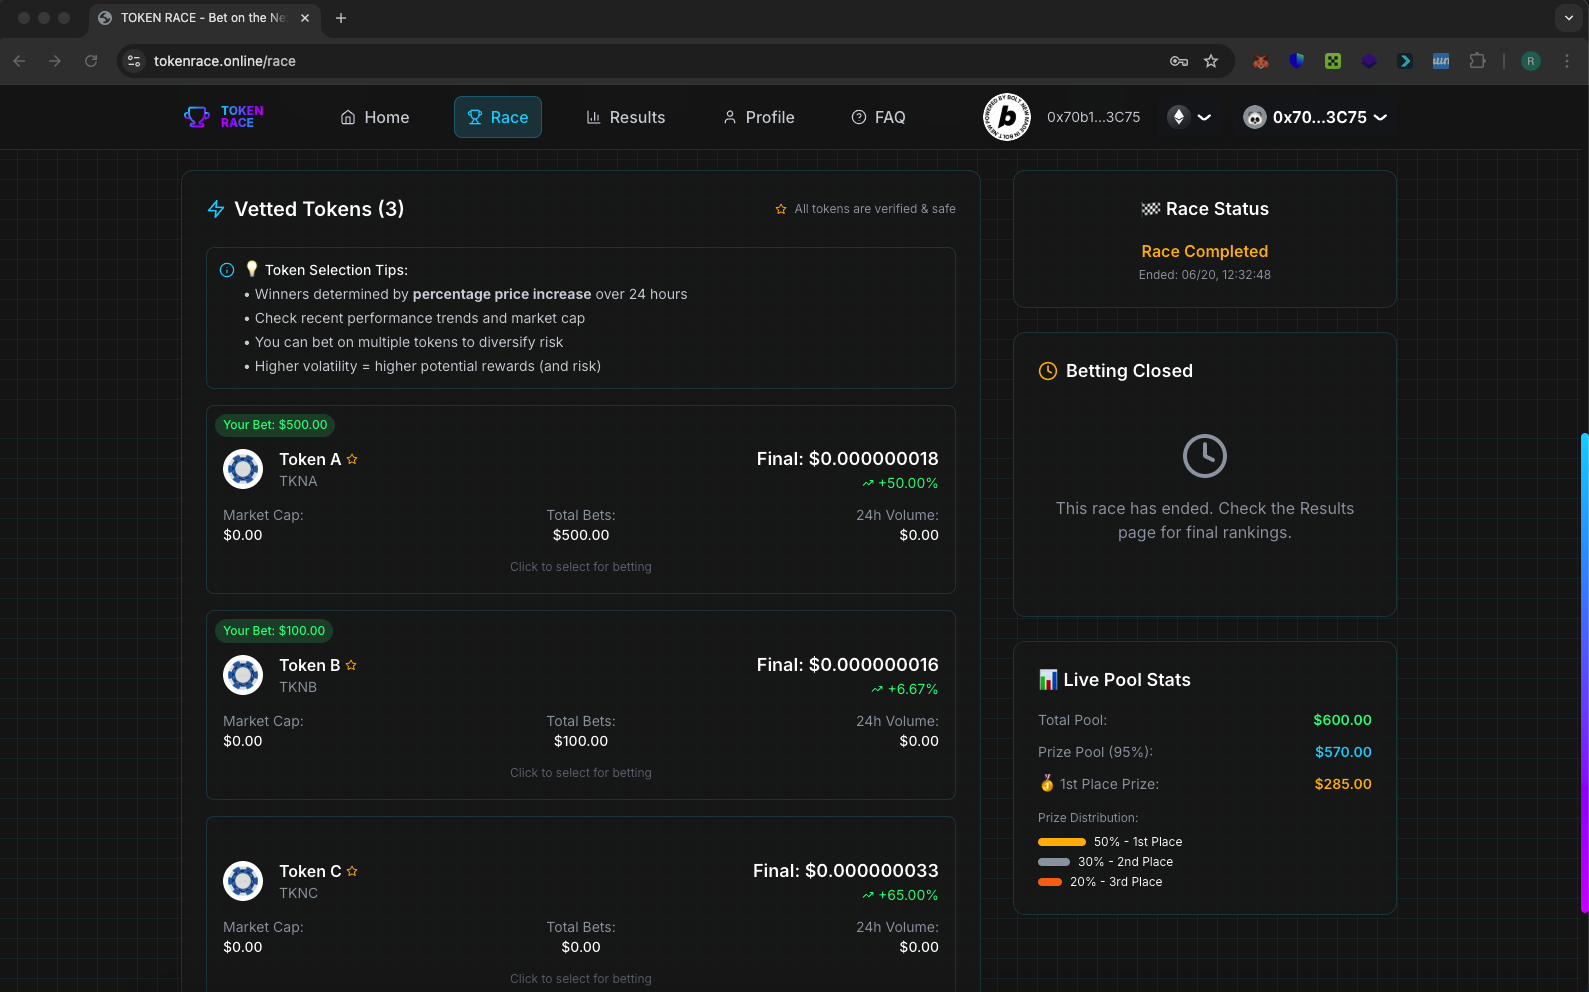1589x992 pixels.
Task: Open the Profile nav item
Action: click(758, 117)
